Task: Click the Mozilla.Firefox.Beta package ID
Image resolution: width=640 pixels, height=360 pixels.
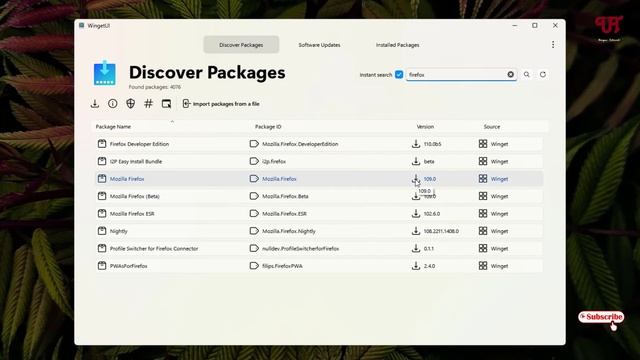Action: coord(285,196)
